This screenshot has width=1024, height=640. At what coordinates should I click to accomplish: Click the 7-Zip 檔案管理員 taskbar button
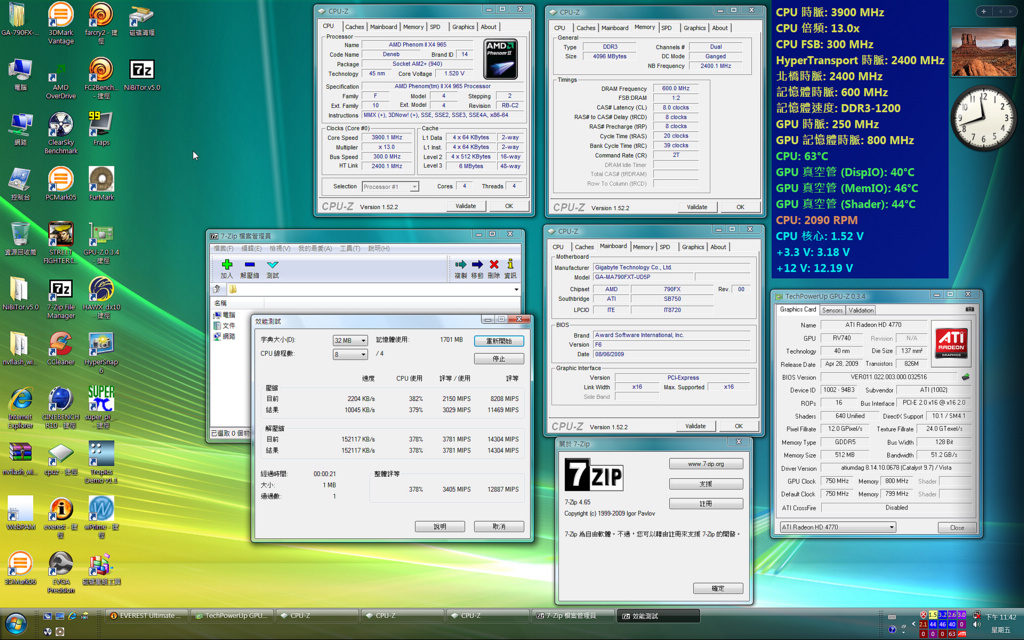tap(573, 616)
